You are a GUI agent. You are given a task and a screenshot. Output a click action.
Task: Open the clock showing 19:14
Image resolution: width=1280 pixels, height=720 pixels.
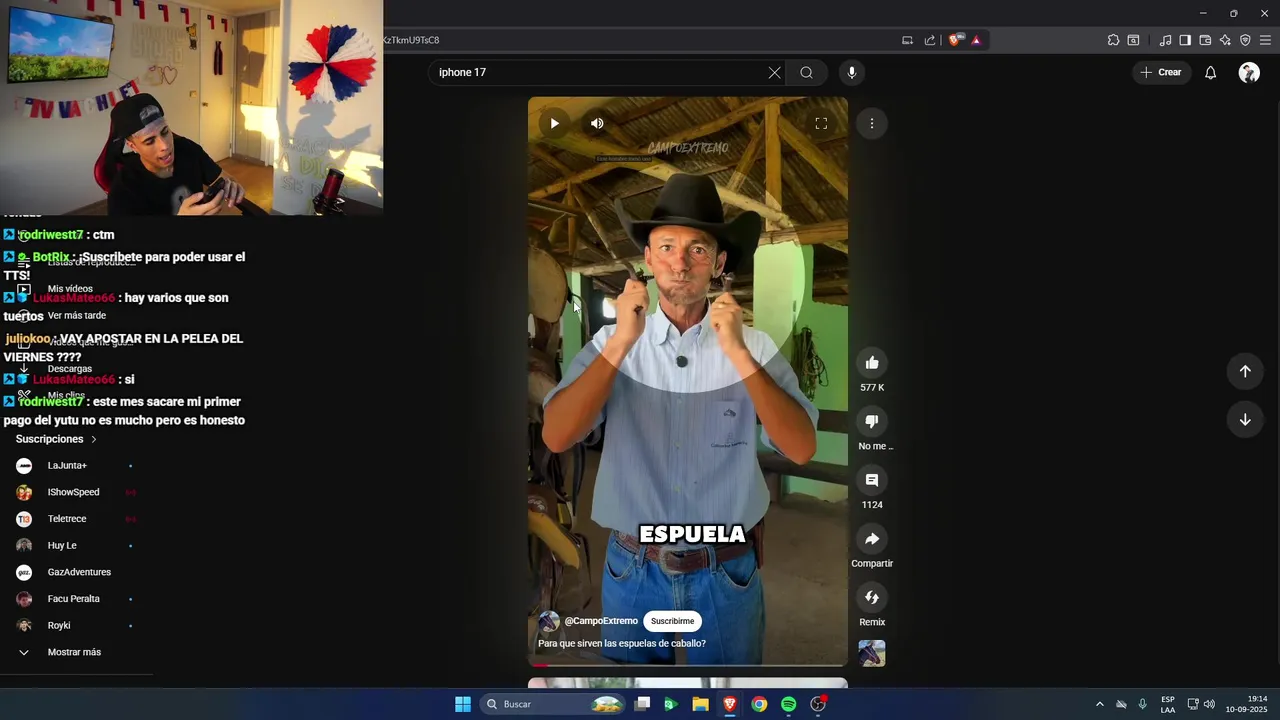click(x=1247, y=704)
